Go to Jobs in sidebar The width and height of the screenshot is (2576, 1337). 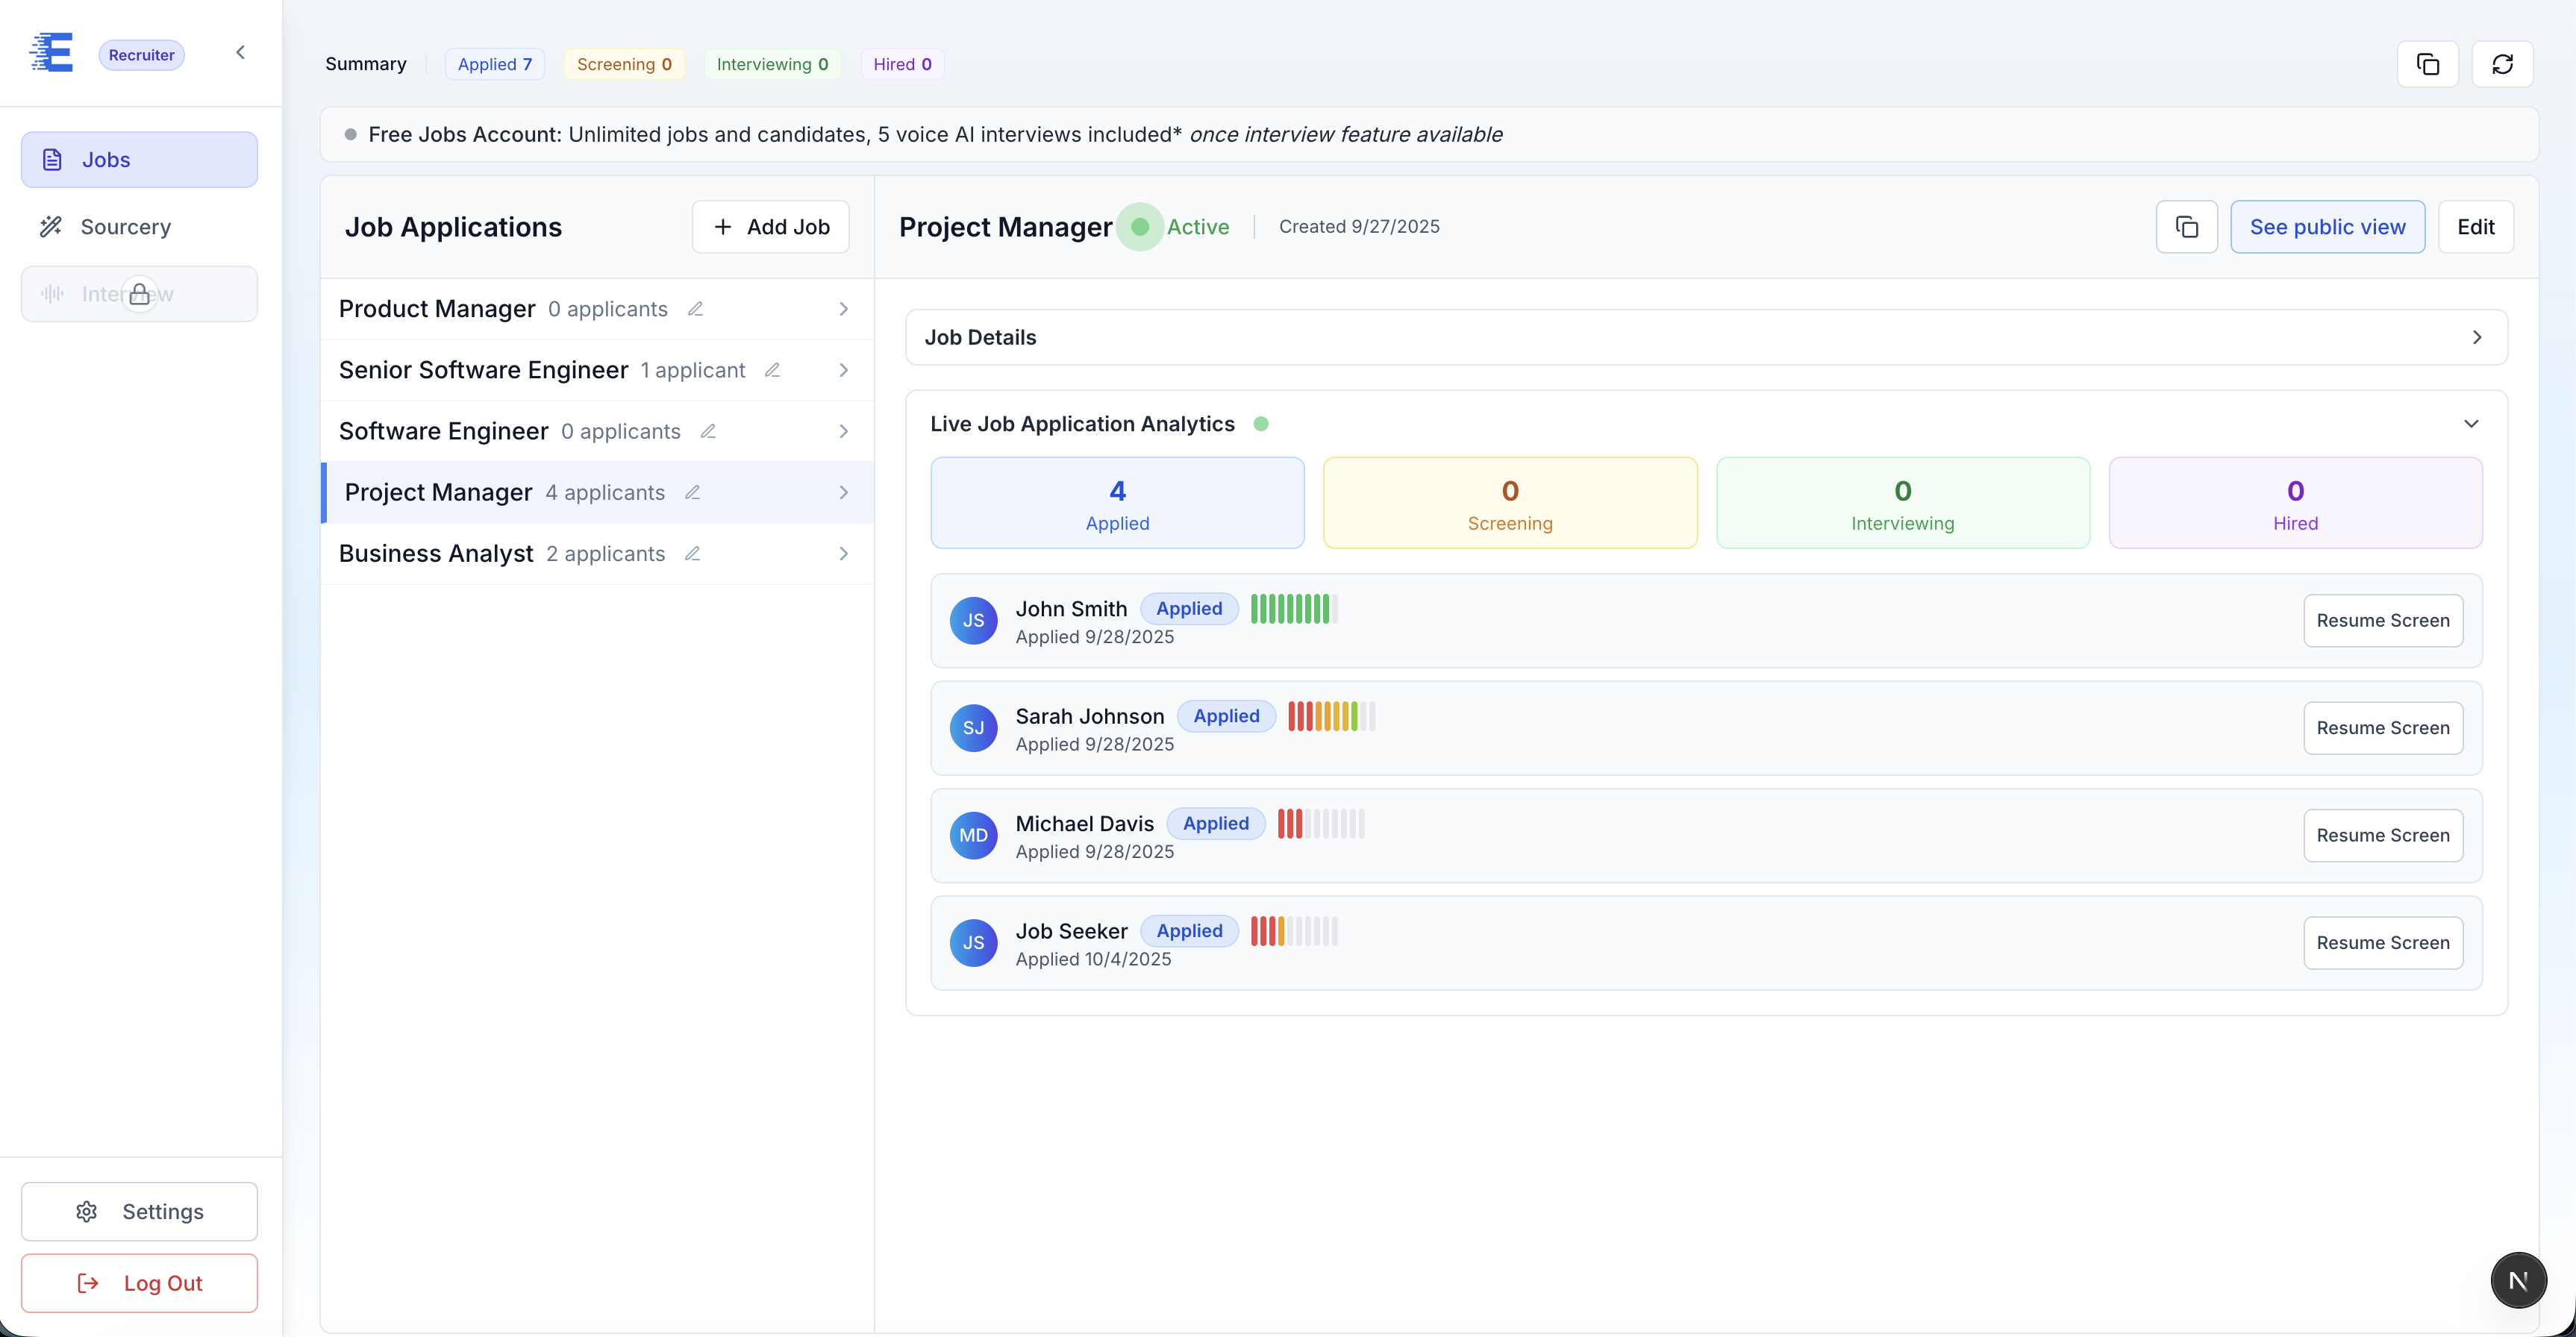(x=139, y=160)
